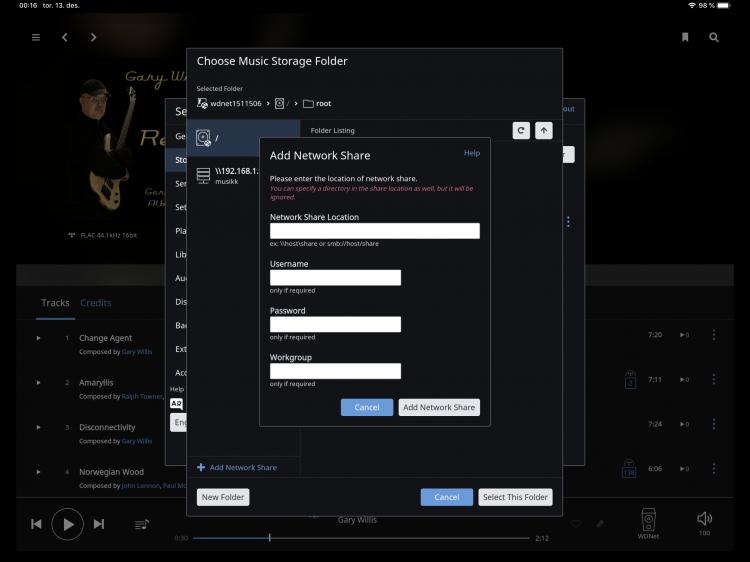Image resolution: width=750 pixels, height=562 pixels.
Task: Open the three-dot menu for Change Agent
Action: (x=713, y=335)
